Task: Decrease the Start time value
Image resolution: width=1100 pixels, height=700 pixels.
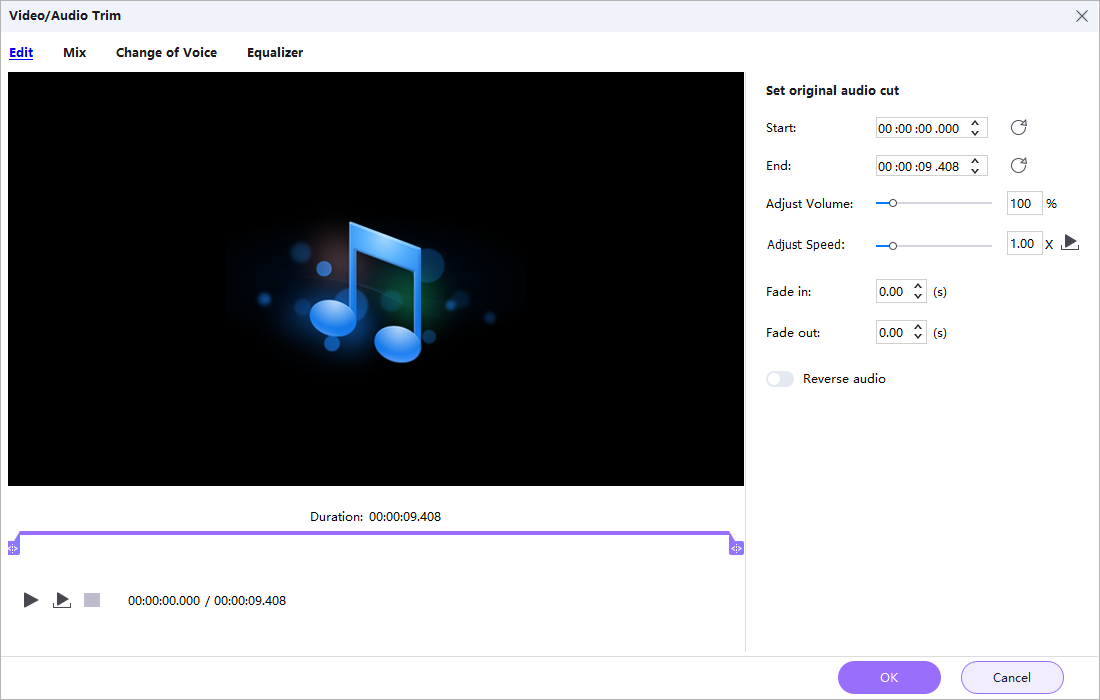Action: click(975, 133)
